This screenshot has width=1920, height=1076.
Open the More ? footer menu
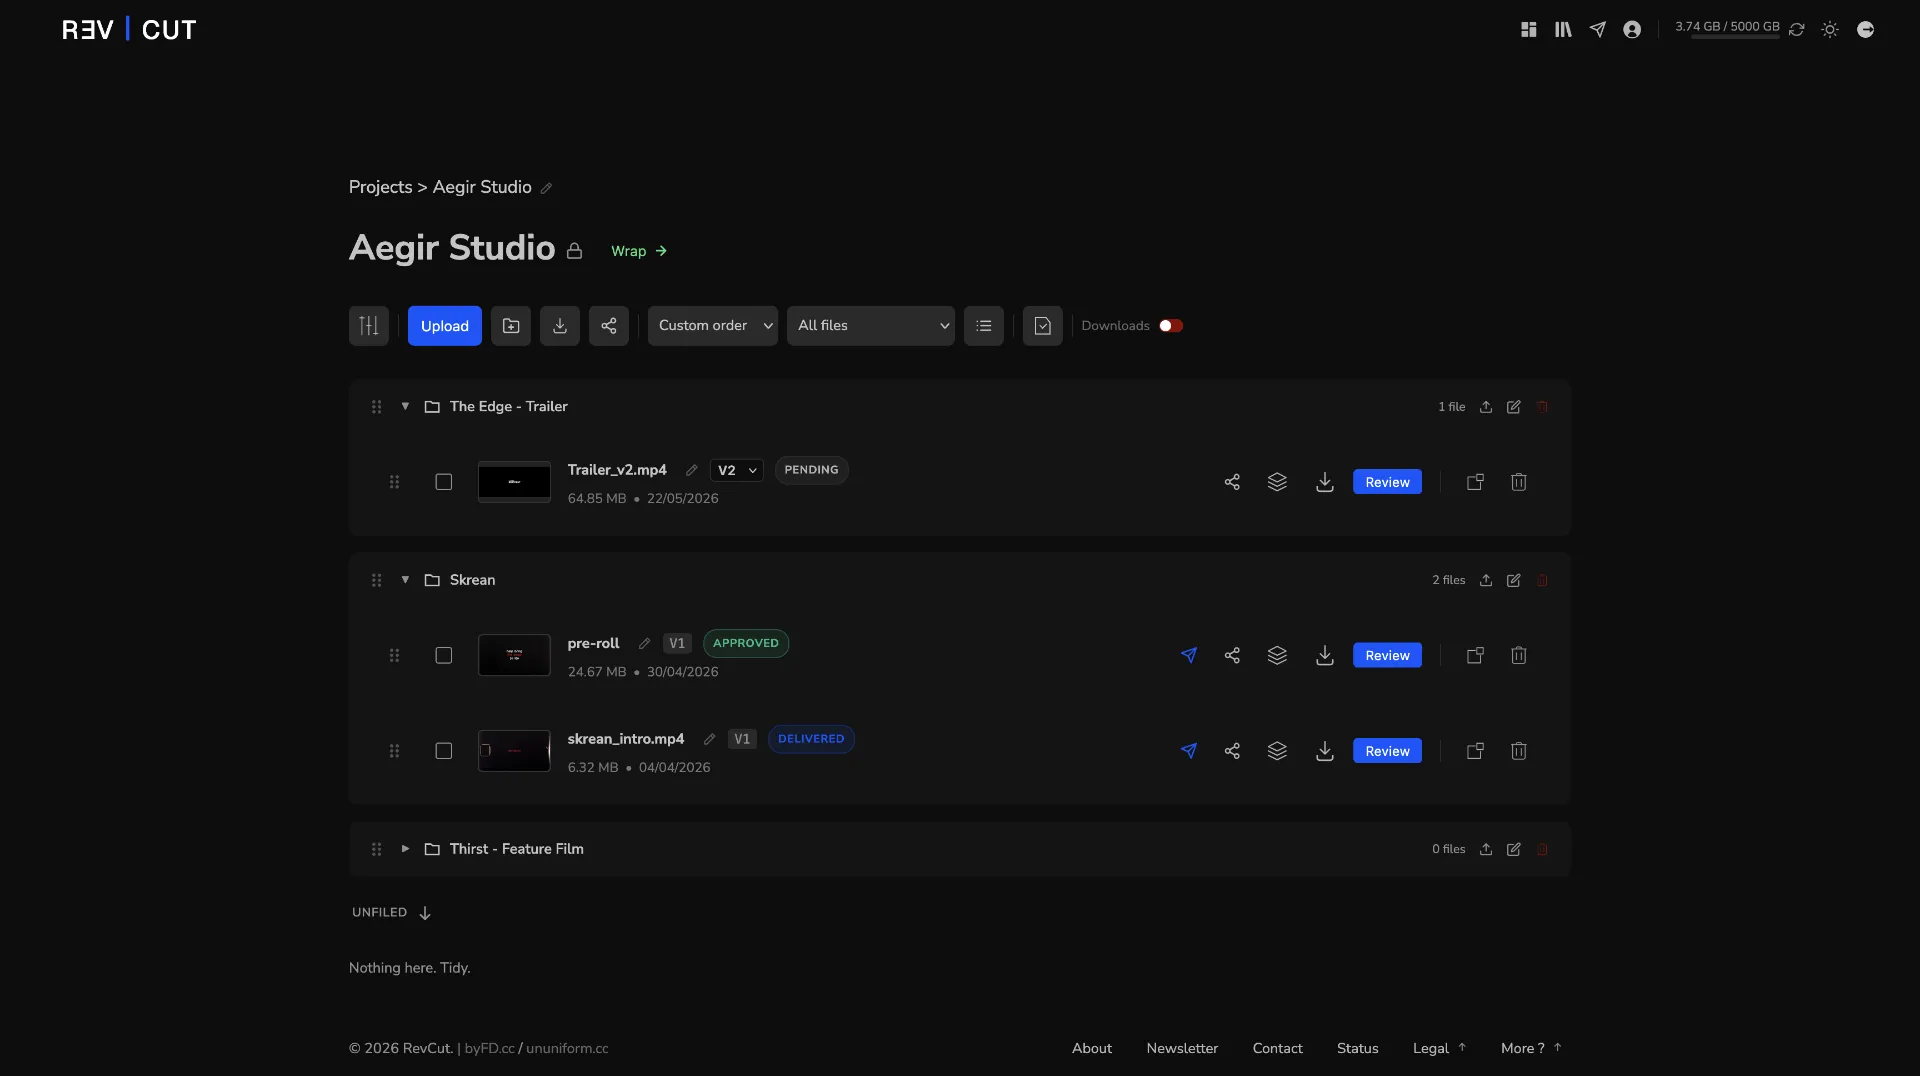click(x=1531, y=1048)
